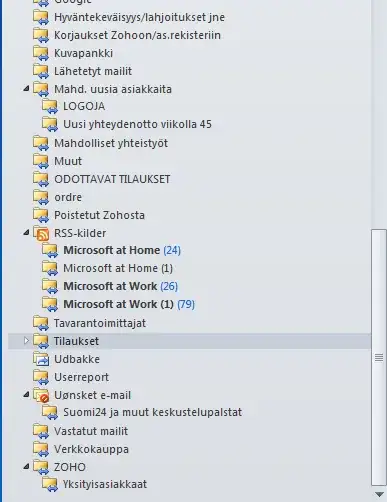
Task: Click the Verkkokauppa folder icon
Action: 41,449
